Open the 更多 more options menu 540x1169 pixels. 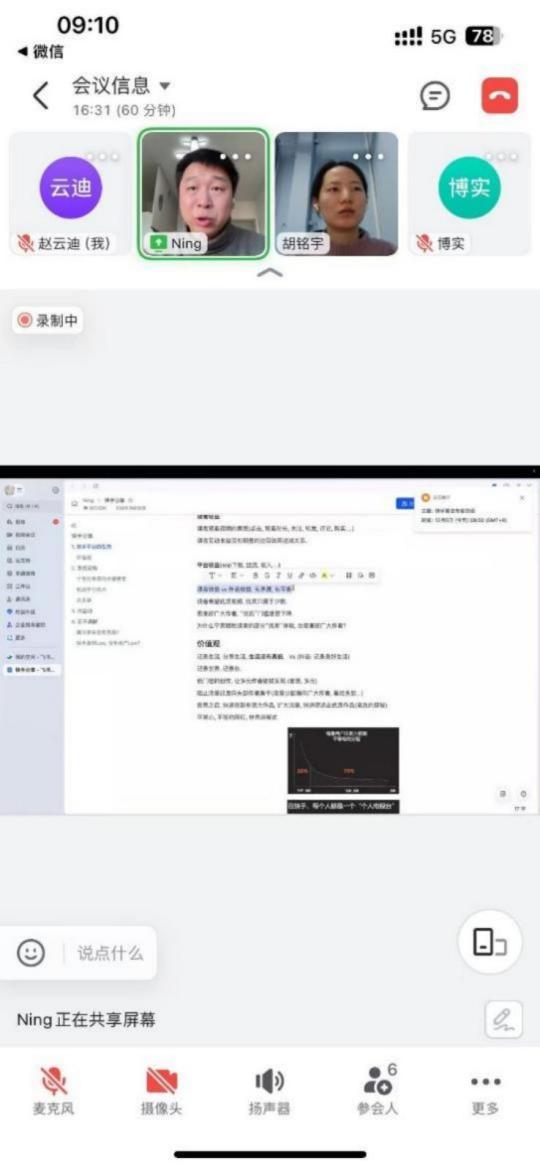pyautogui.click(x=486, y=1091)
